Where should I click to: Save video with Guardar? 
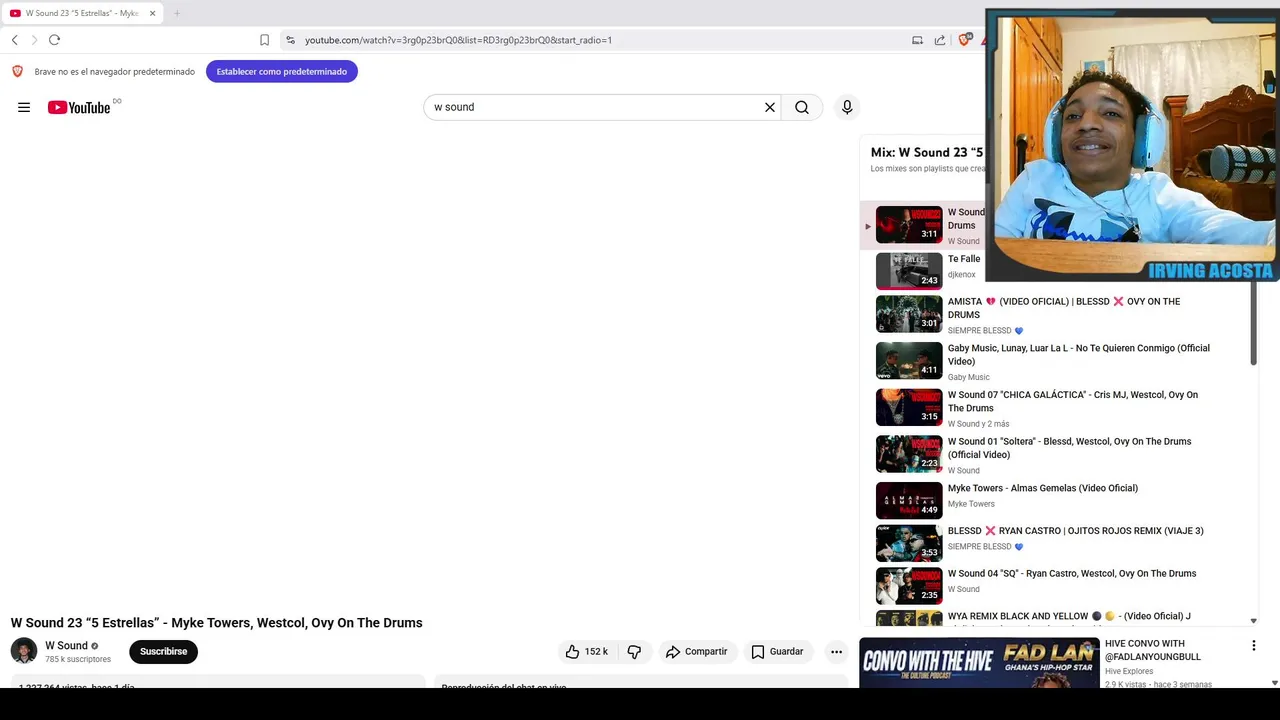777,651
